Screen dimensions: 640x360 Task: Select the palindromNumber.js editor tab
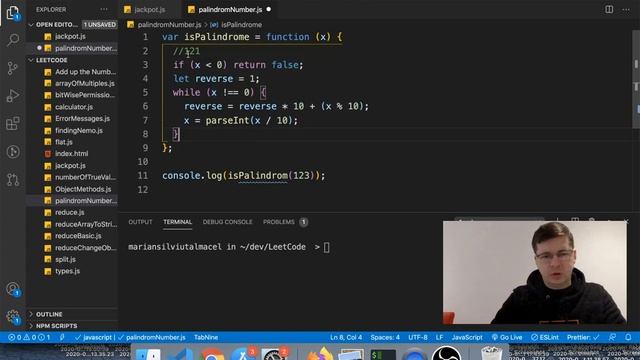pos(230,9)
